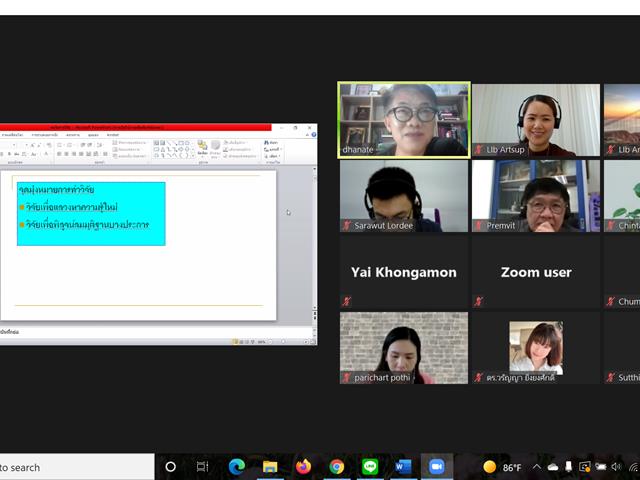Click the Normal view button in status bar

(235, 342)
